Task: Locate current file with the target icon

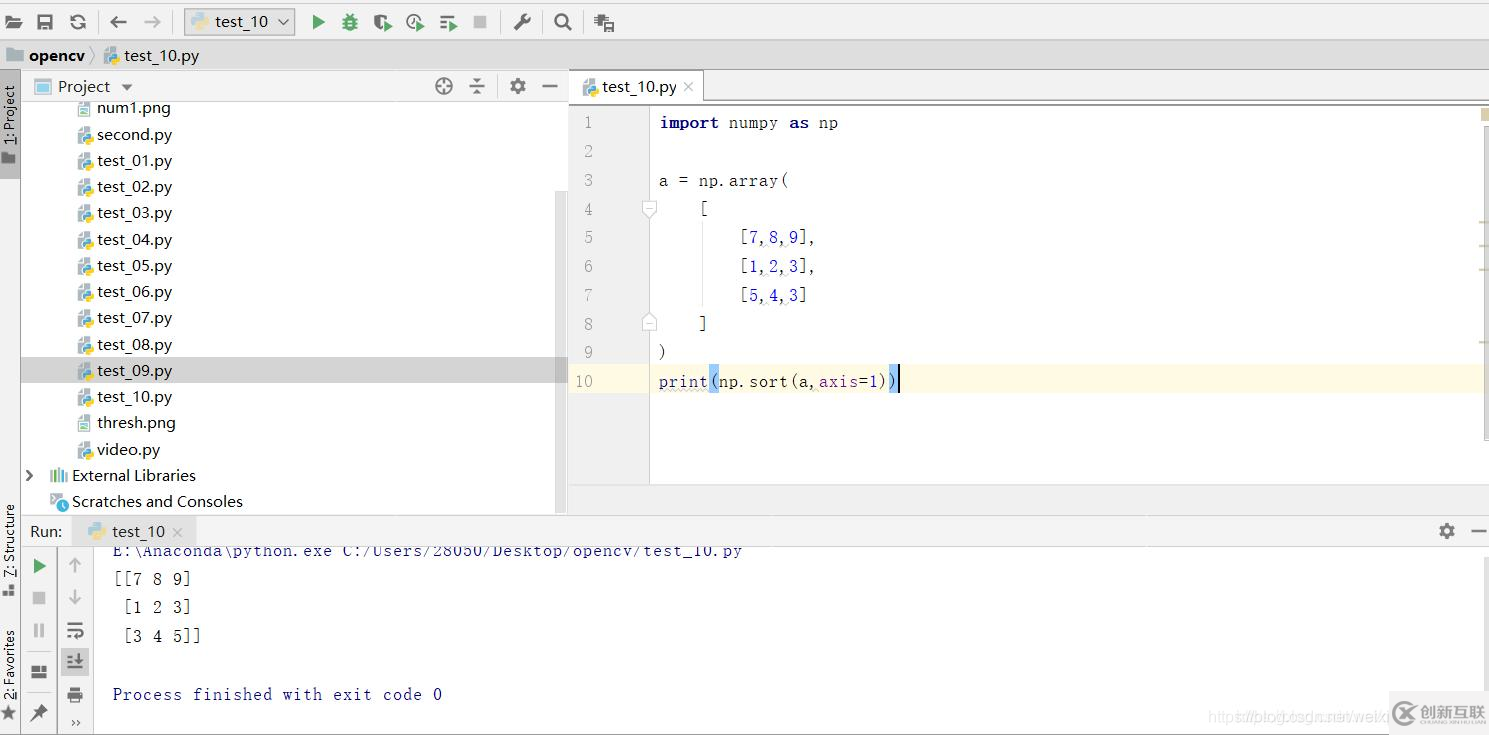Action: [444, 86]
